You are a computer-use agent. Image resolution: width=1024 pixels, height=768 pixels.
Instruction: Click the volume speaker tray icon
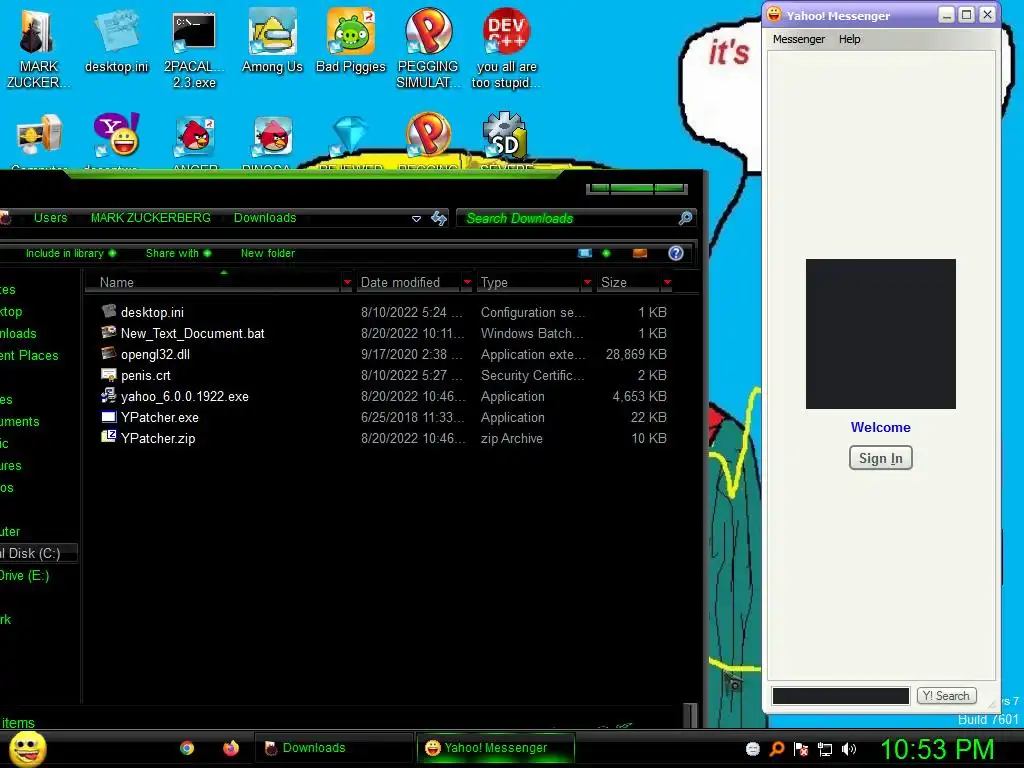click(x=849, y=749)
